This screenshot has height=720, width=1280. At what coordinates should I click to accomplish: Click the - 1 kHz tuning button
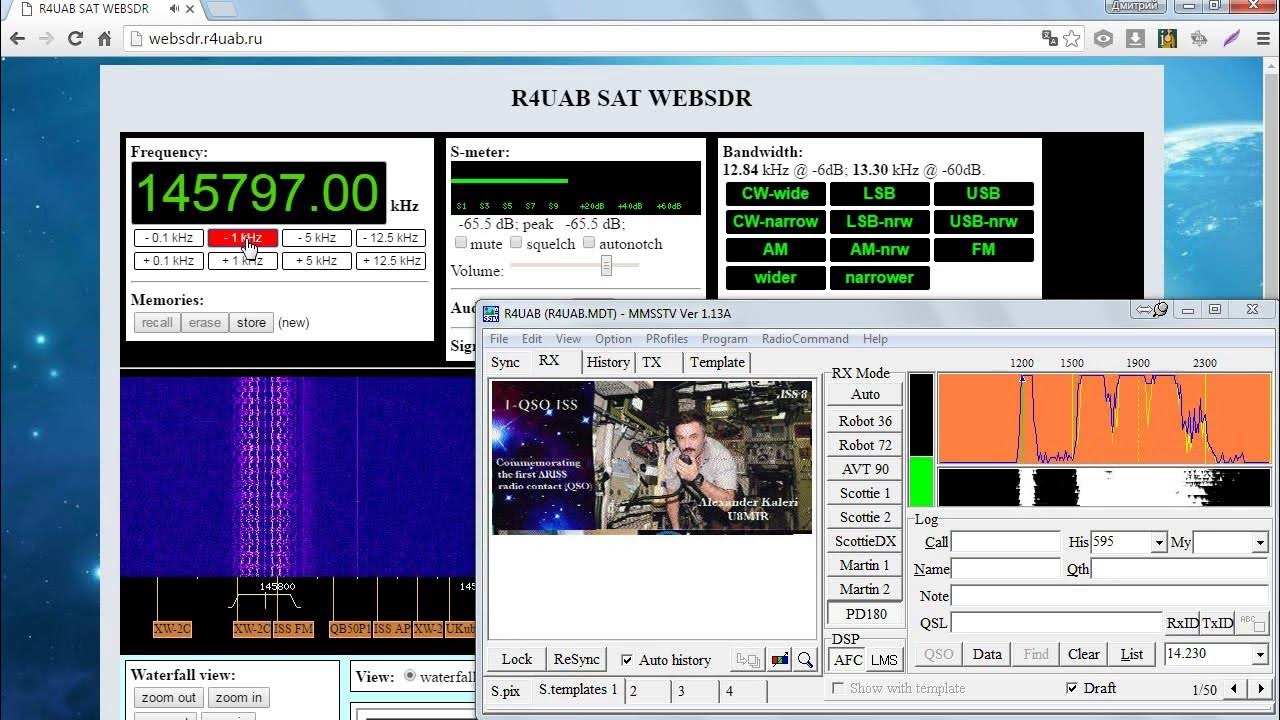coord(243,238)
